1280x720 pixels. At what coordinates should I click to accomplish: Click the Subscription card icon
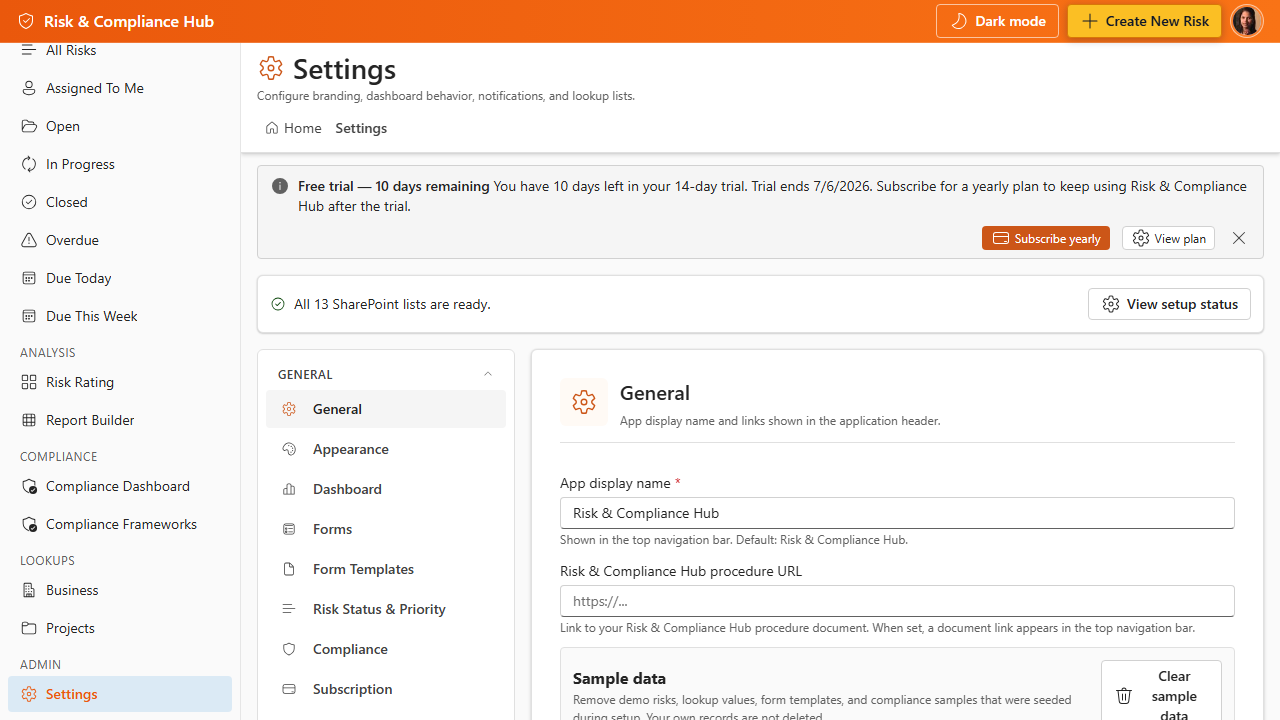(x=289, y=689)
